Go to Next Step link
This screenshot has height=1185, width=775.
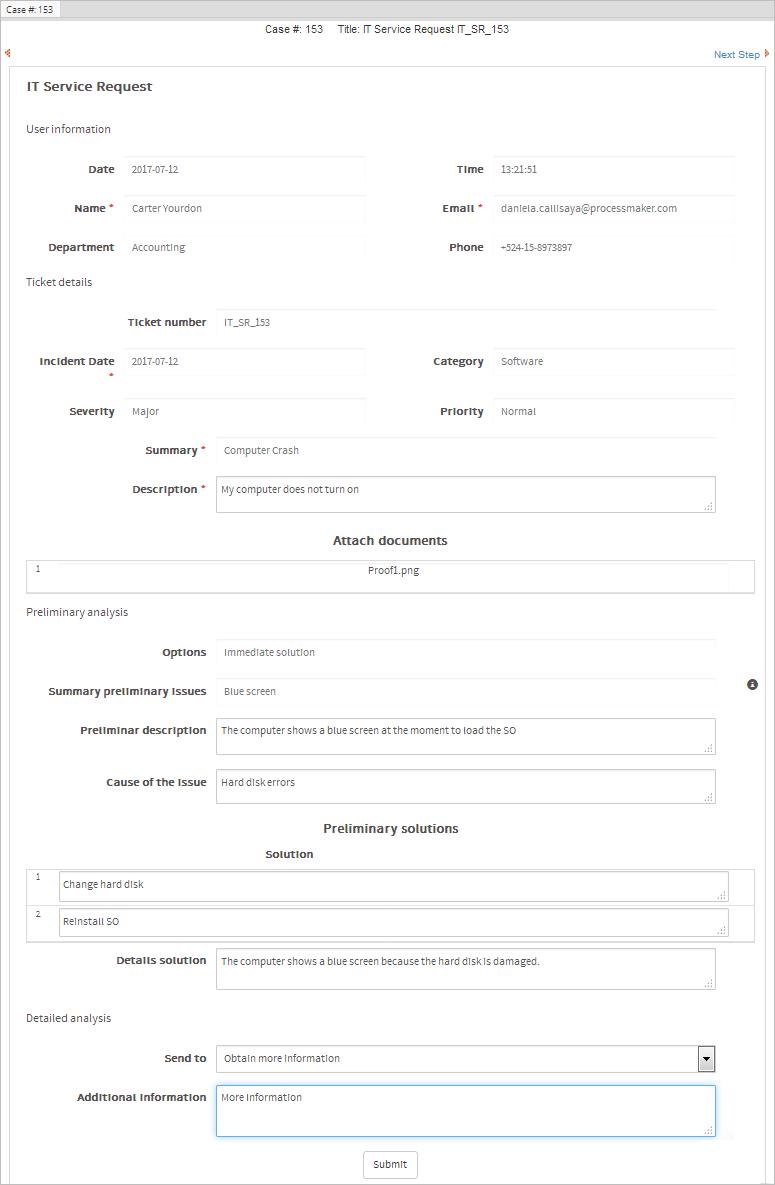(x=736, y=55)
